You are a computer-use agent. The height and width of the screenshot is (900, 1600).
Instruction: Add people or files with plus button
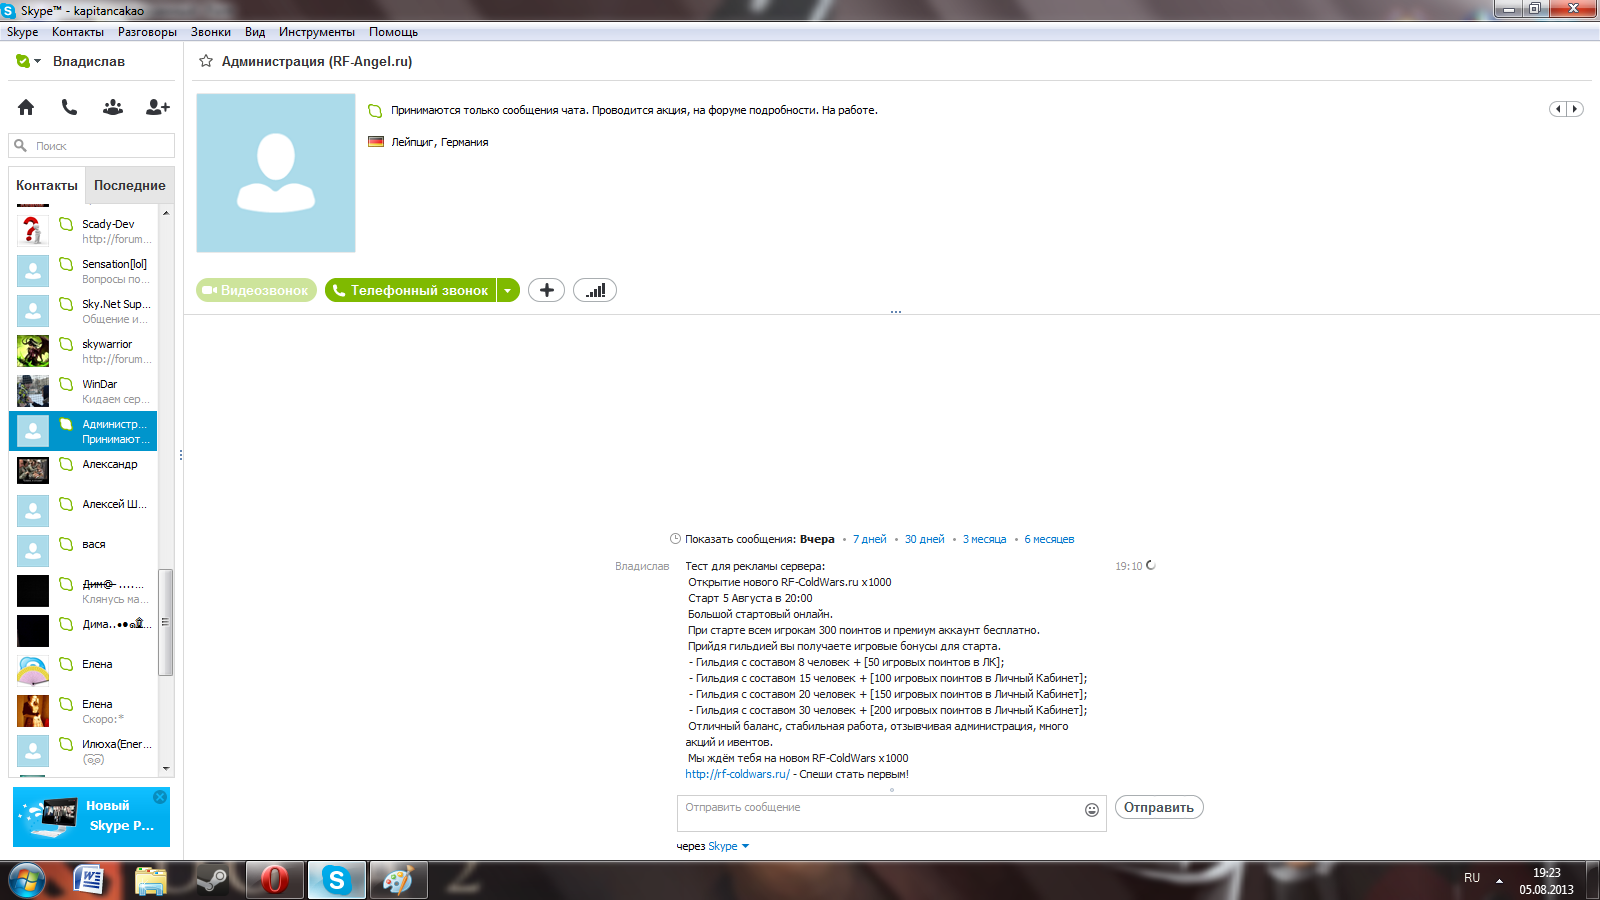click(x=546, y=290)
